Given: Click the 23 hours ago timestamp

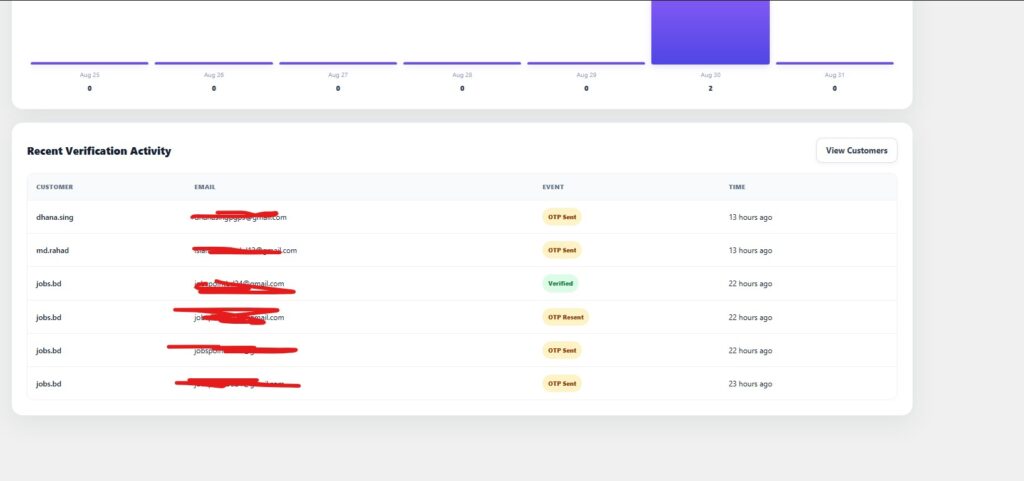Looking at the screenshot, I should [750, 384].
